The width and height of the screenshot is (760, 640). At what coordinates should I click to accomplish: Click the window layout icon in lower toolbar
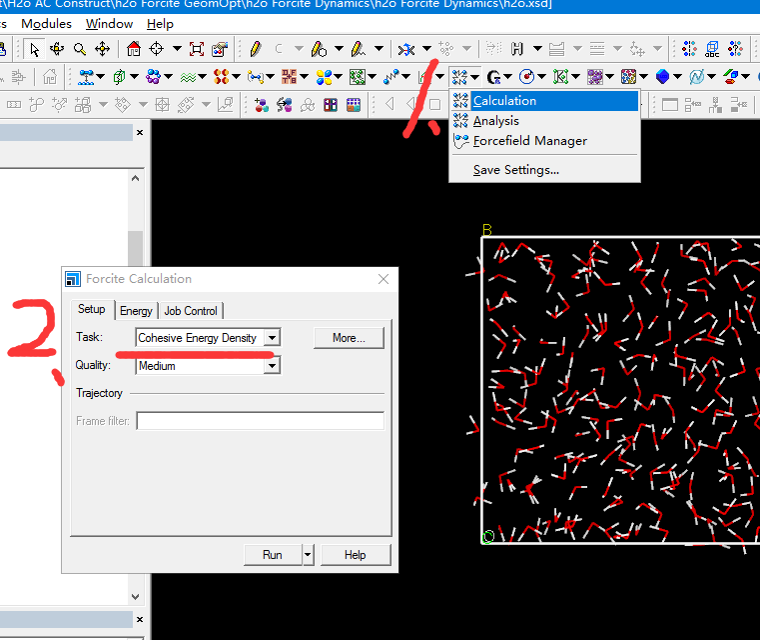(670, 104)
